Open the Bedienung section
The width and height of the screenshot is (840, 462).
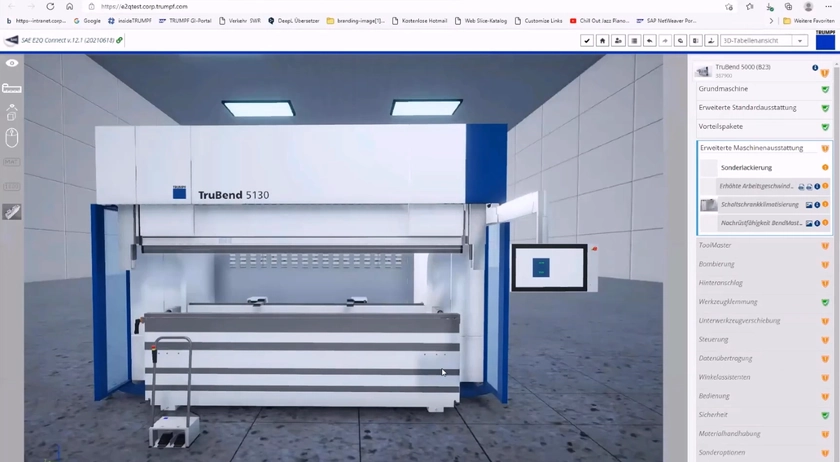(x=763, y=396)
